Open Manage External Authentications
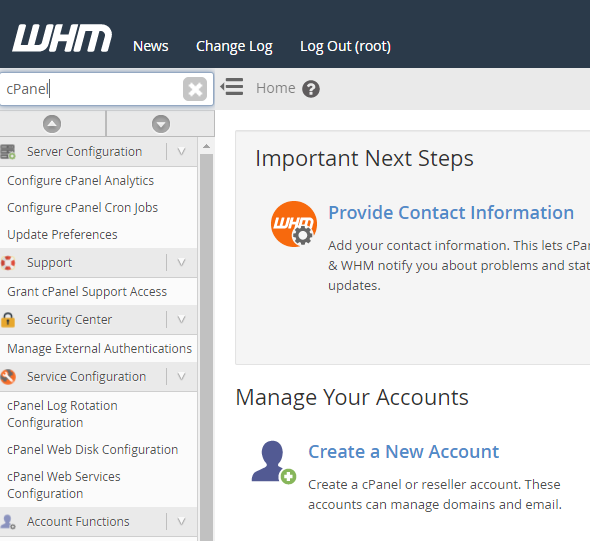The width and height of the screenshot is (590, 541). point(99,348)
